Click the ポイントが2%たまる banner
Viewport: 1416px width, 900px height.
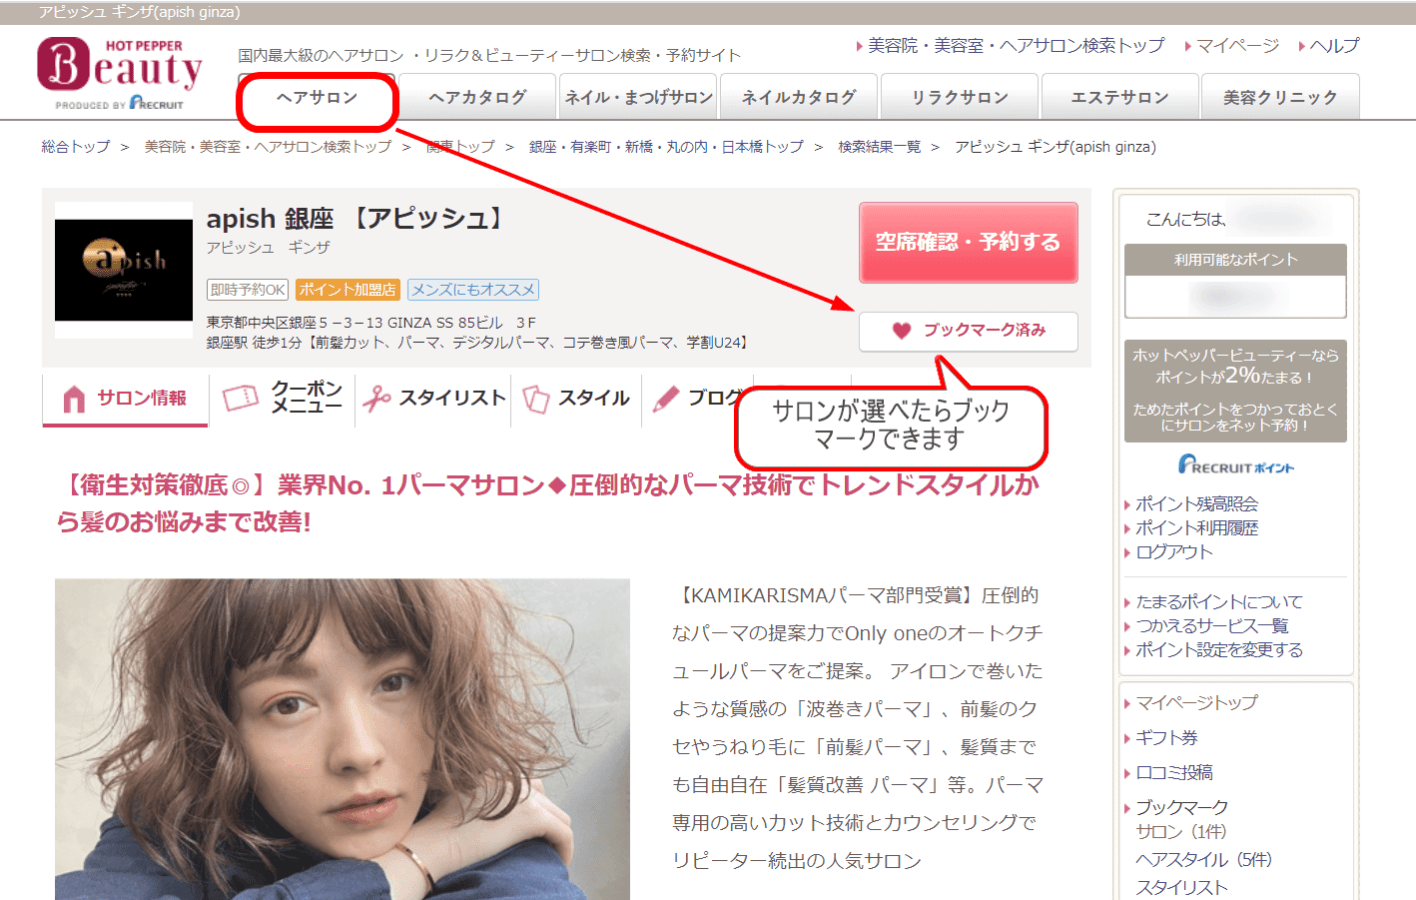click(1236, 390)
